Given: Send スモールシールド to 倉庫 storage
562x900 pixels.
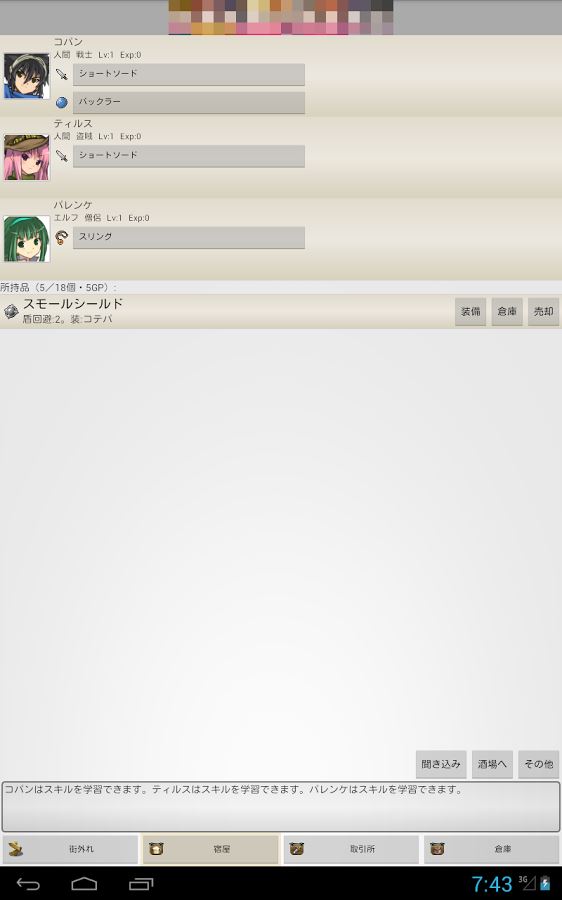Looking at the screenshot, I should [x=507, y=312].
